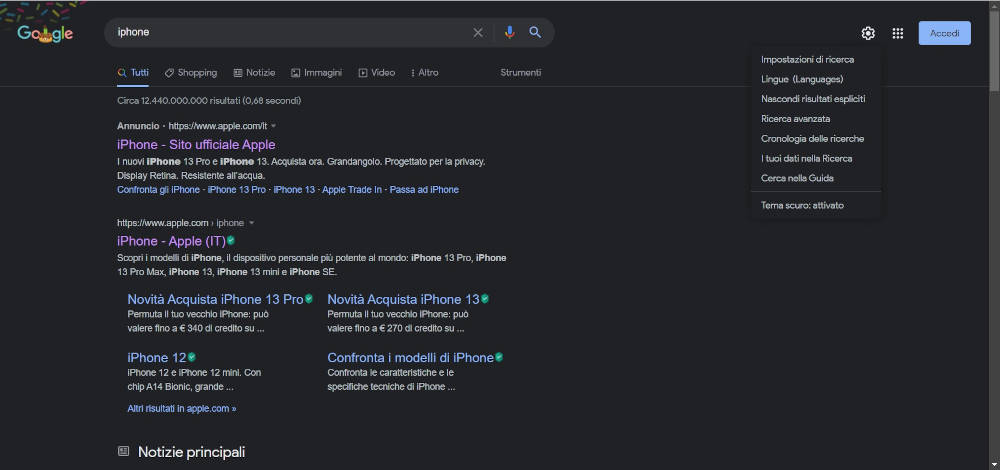Image resolution: width=1000 pixels, height=470 pixels.
Task: Click the Notizie principali newspaper icon
Action: point(123,452)
